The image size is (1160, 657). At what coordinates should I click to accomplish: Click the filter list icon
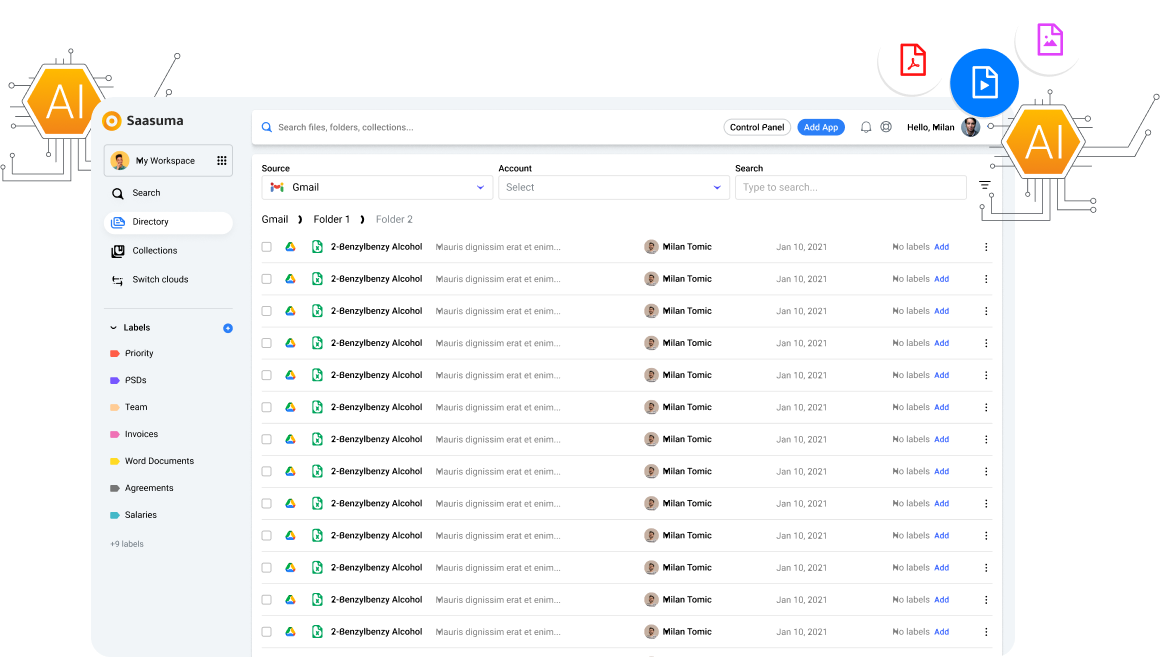[x=985, y=186]
